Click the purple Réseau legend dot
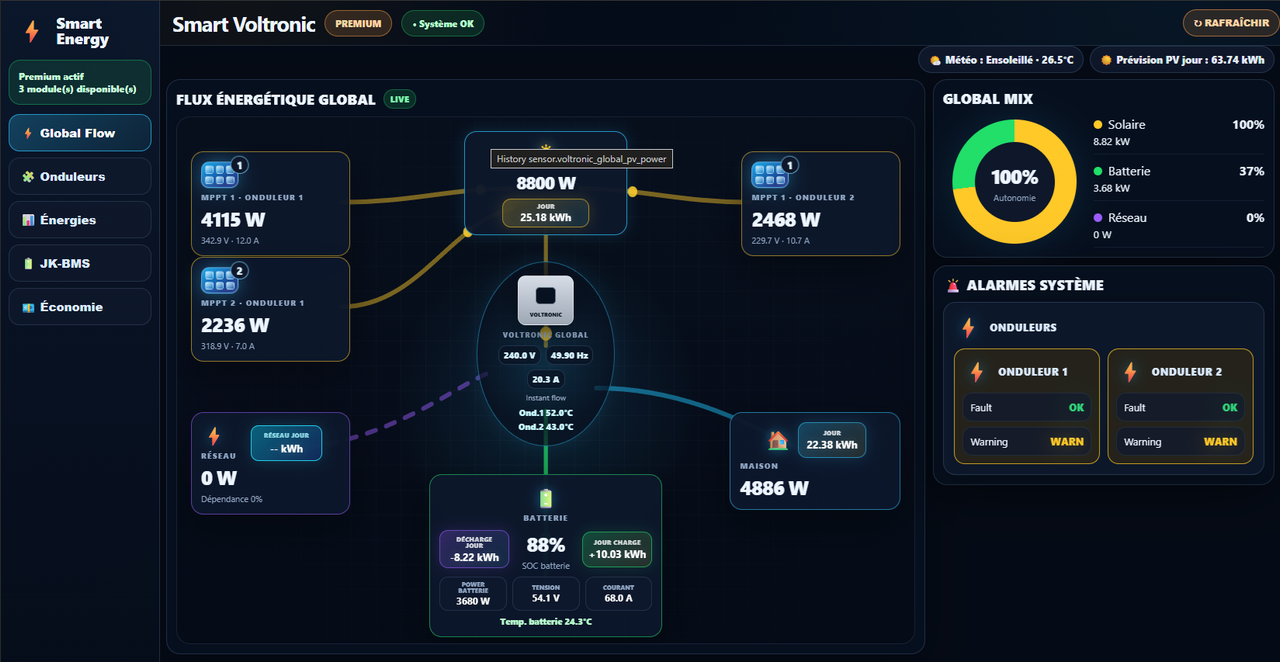 1098,218
